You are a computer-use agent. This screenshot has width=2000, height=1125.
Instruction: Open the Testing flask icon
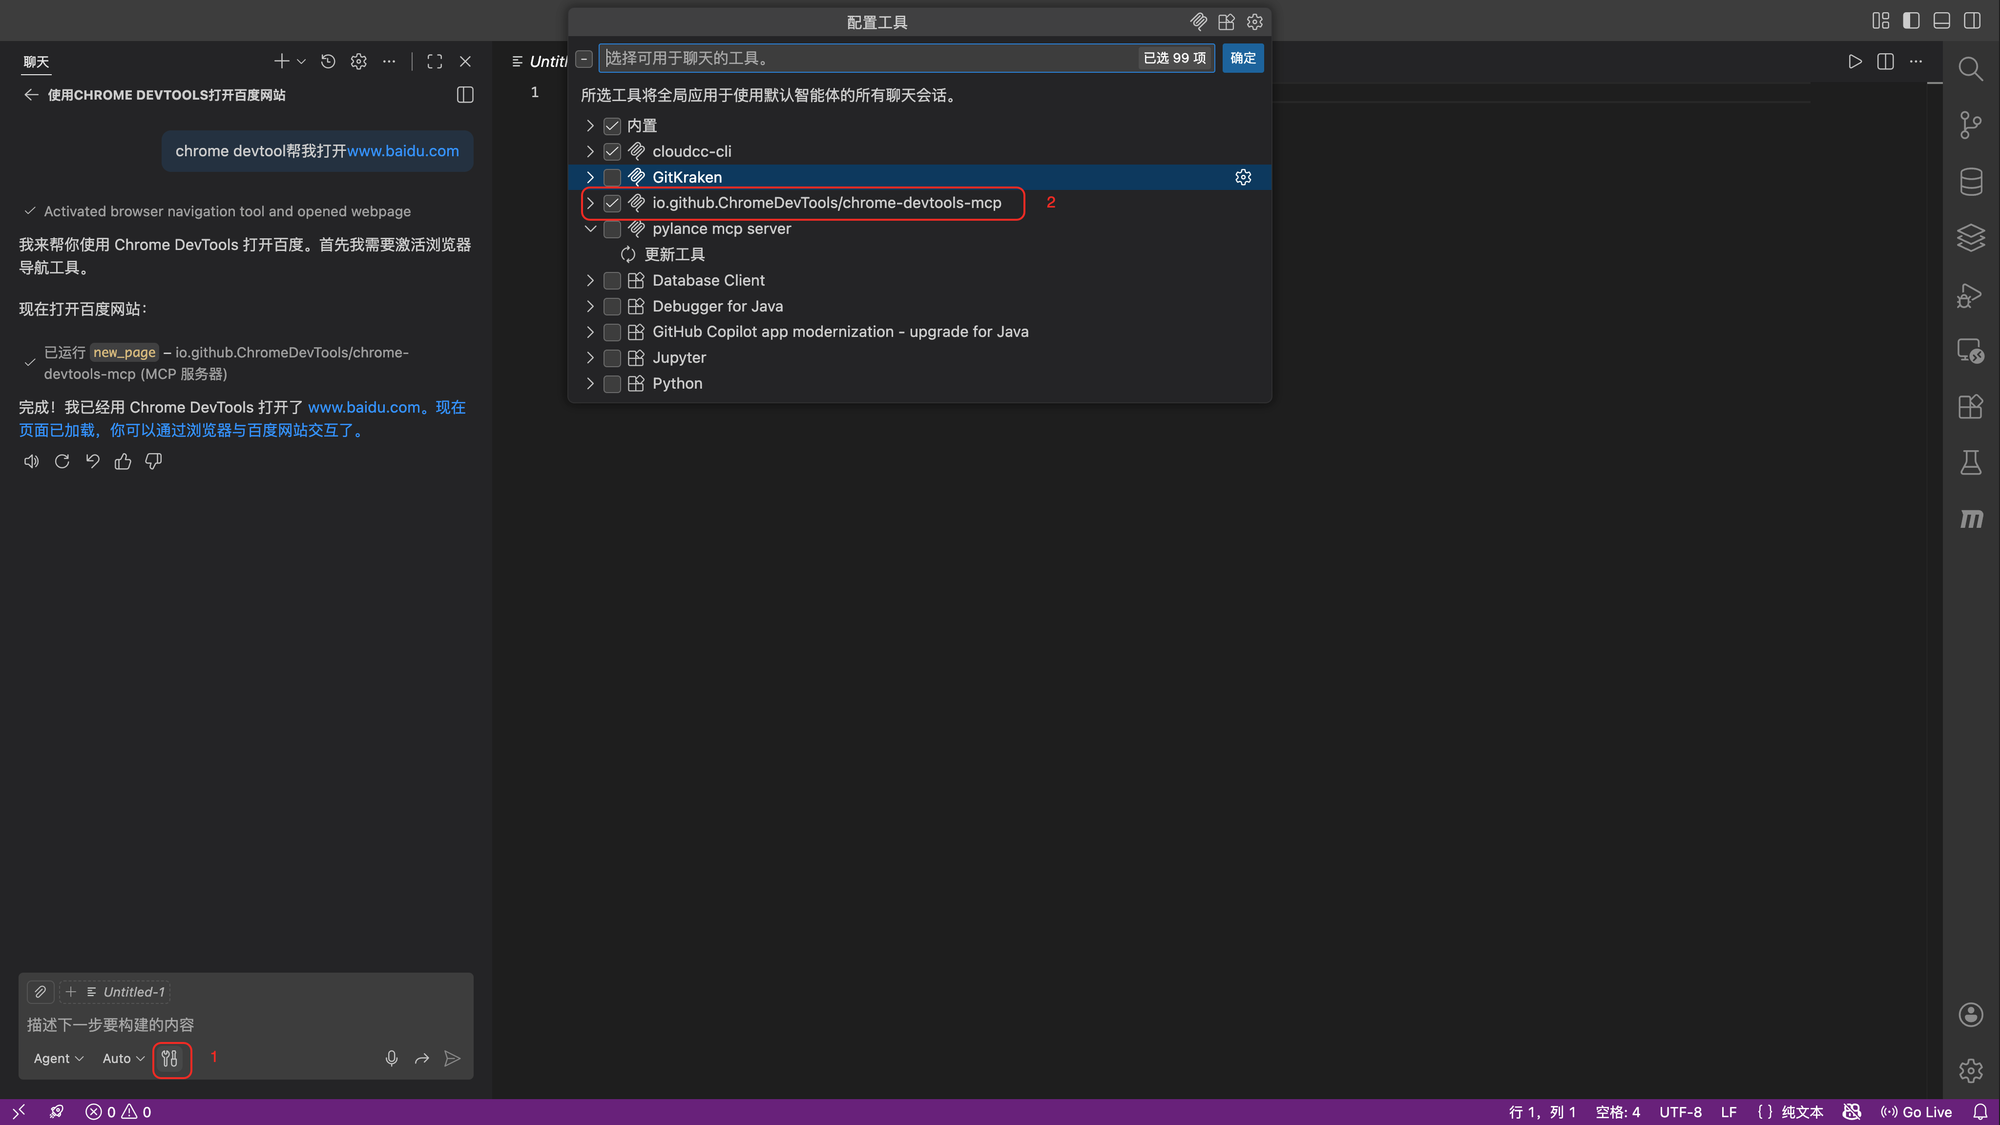coord(1970,463)
